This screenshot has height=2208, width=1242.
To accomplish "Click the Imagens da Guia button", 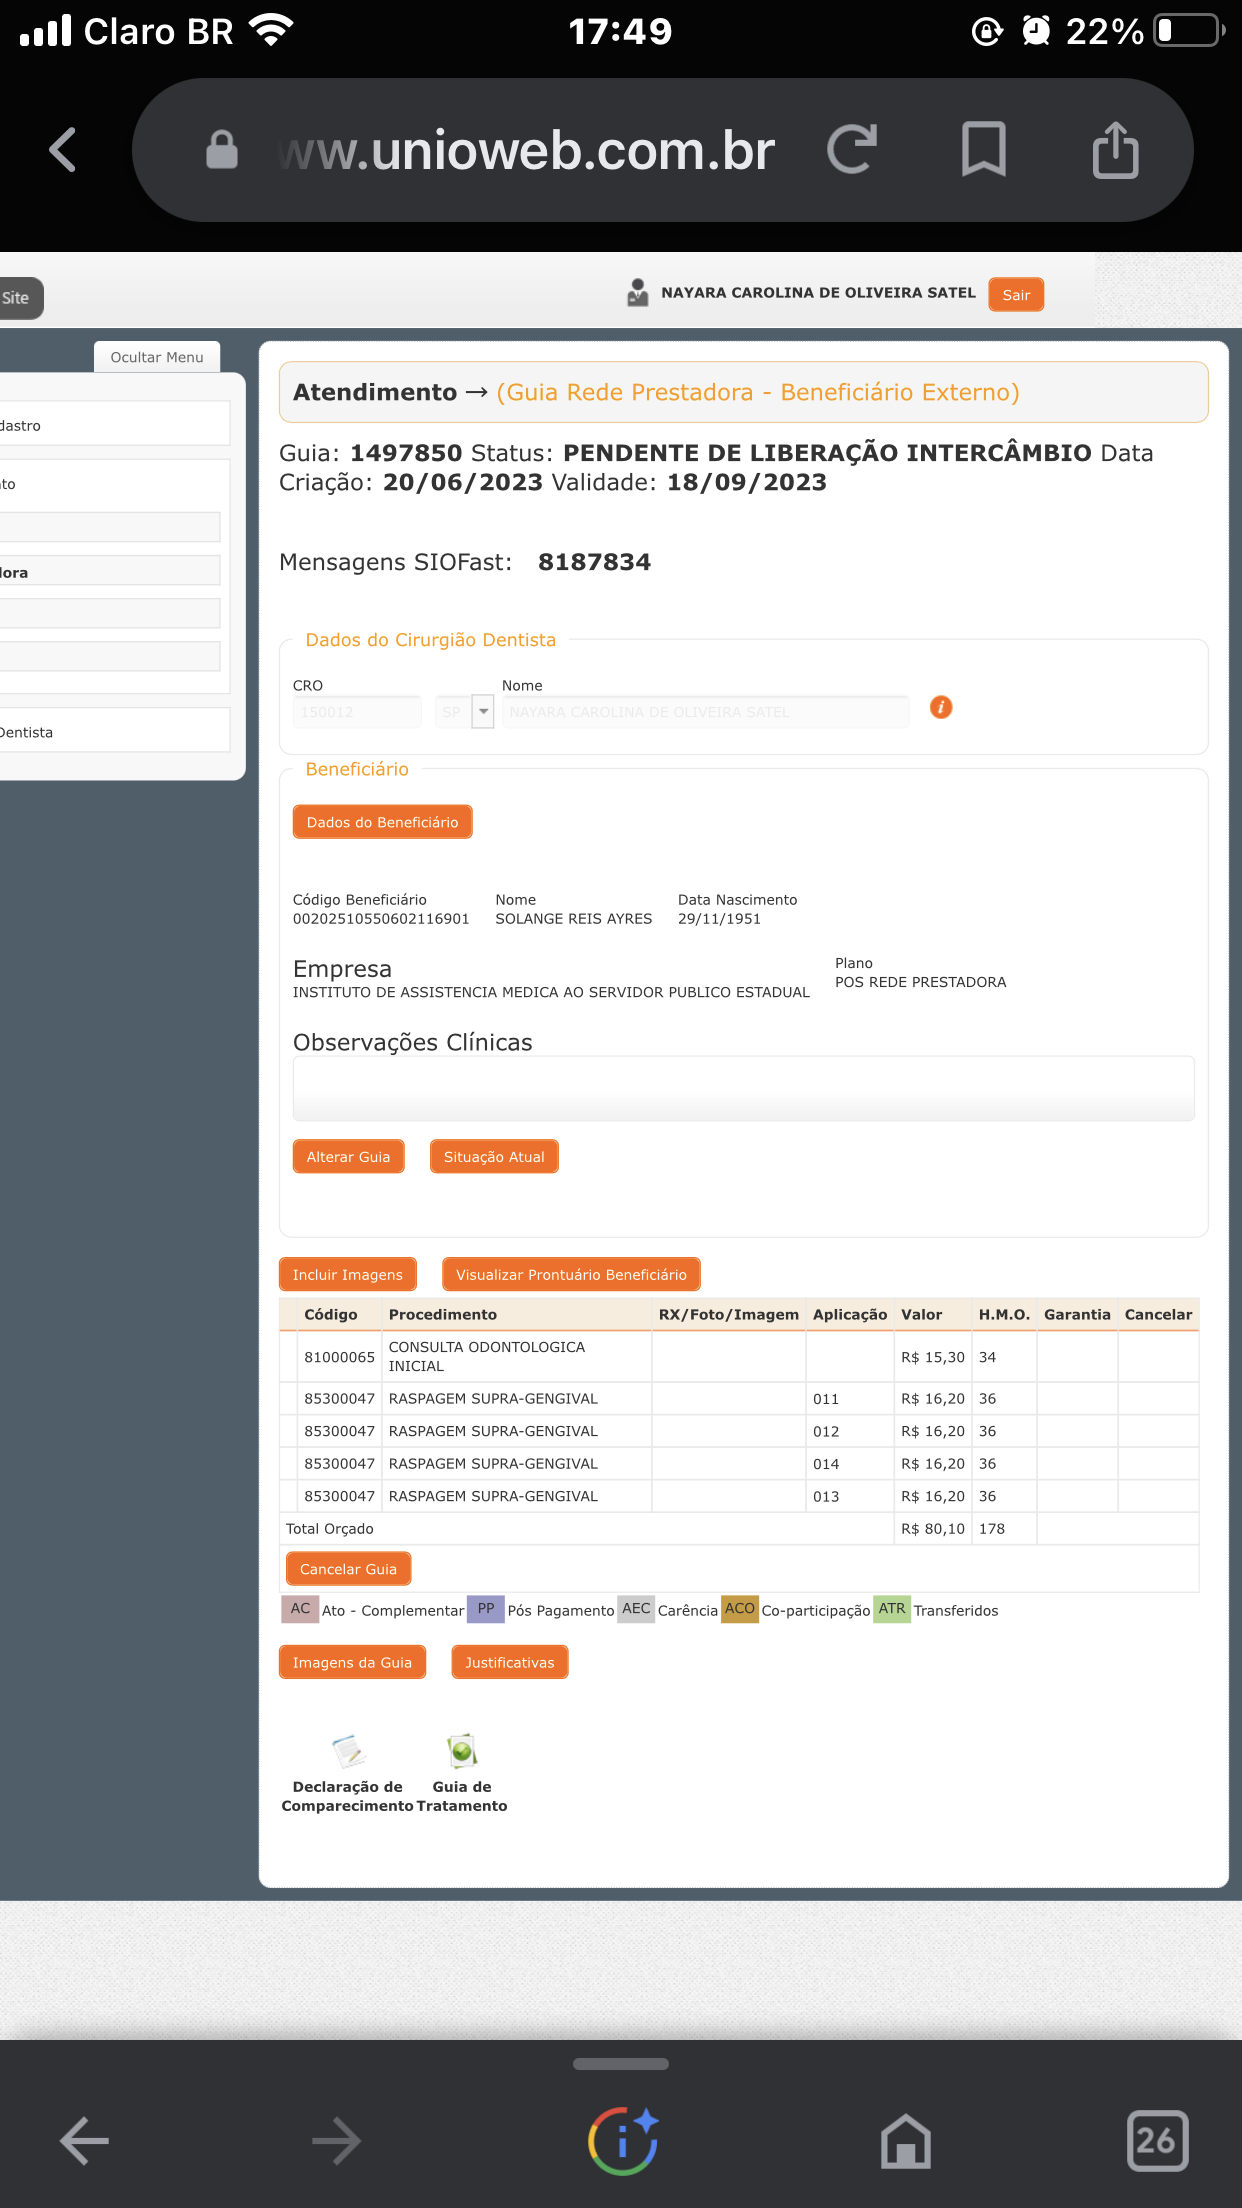I will pos(352,1662).
